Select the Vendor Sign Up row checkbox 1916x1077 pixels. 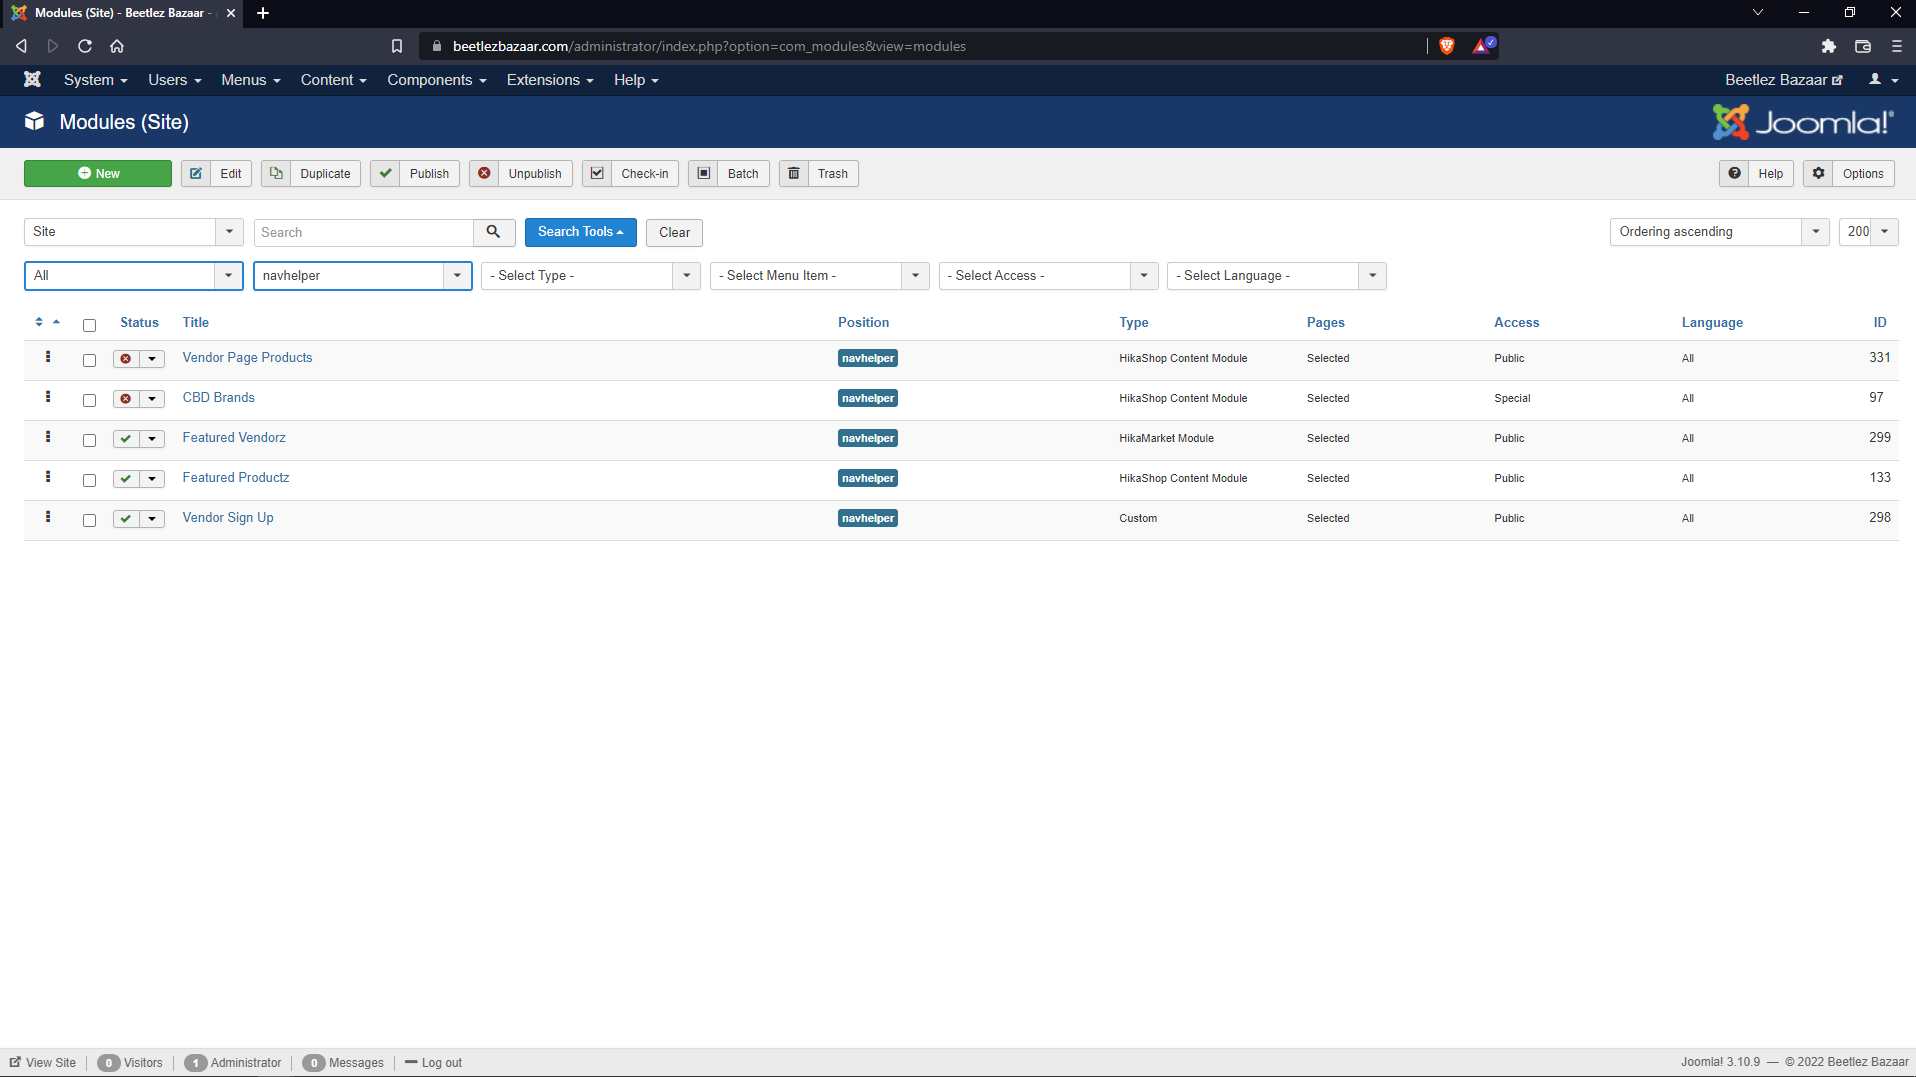point(89,520)
